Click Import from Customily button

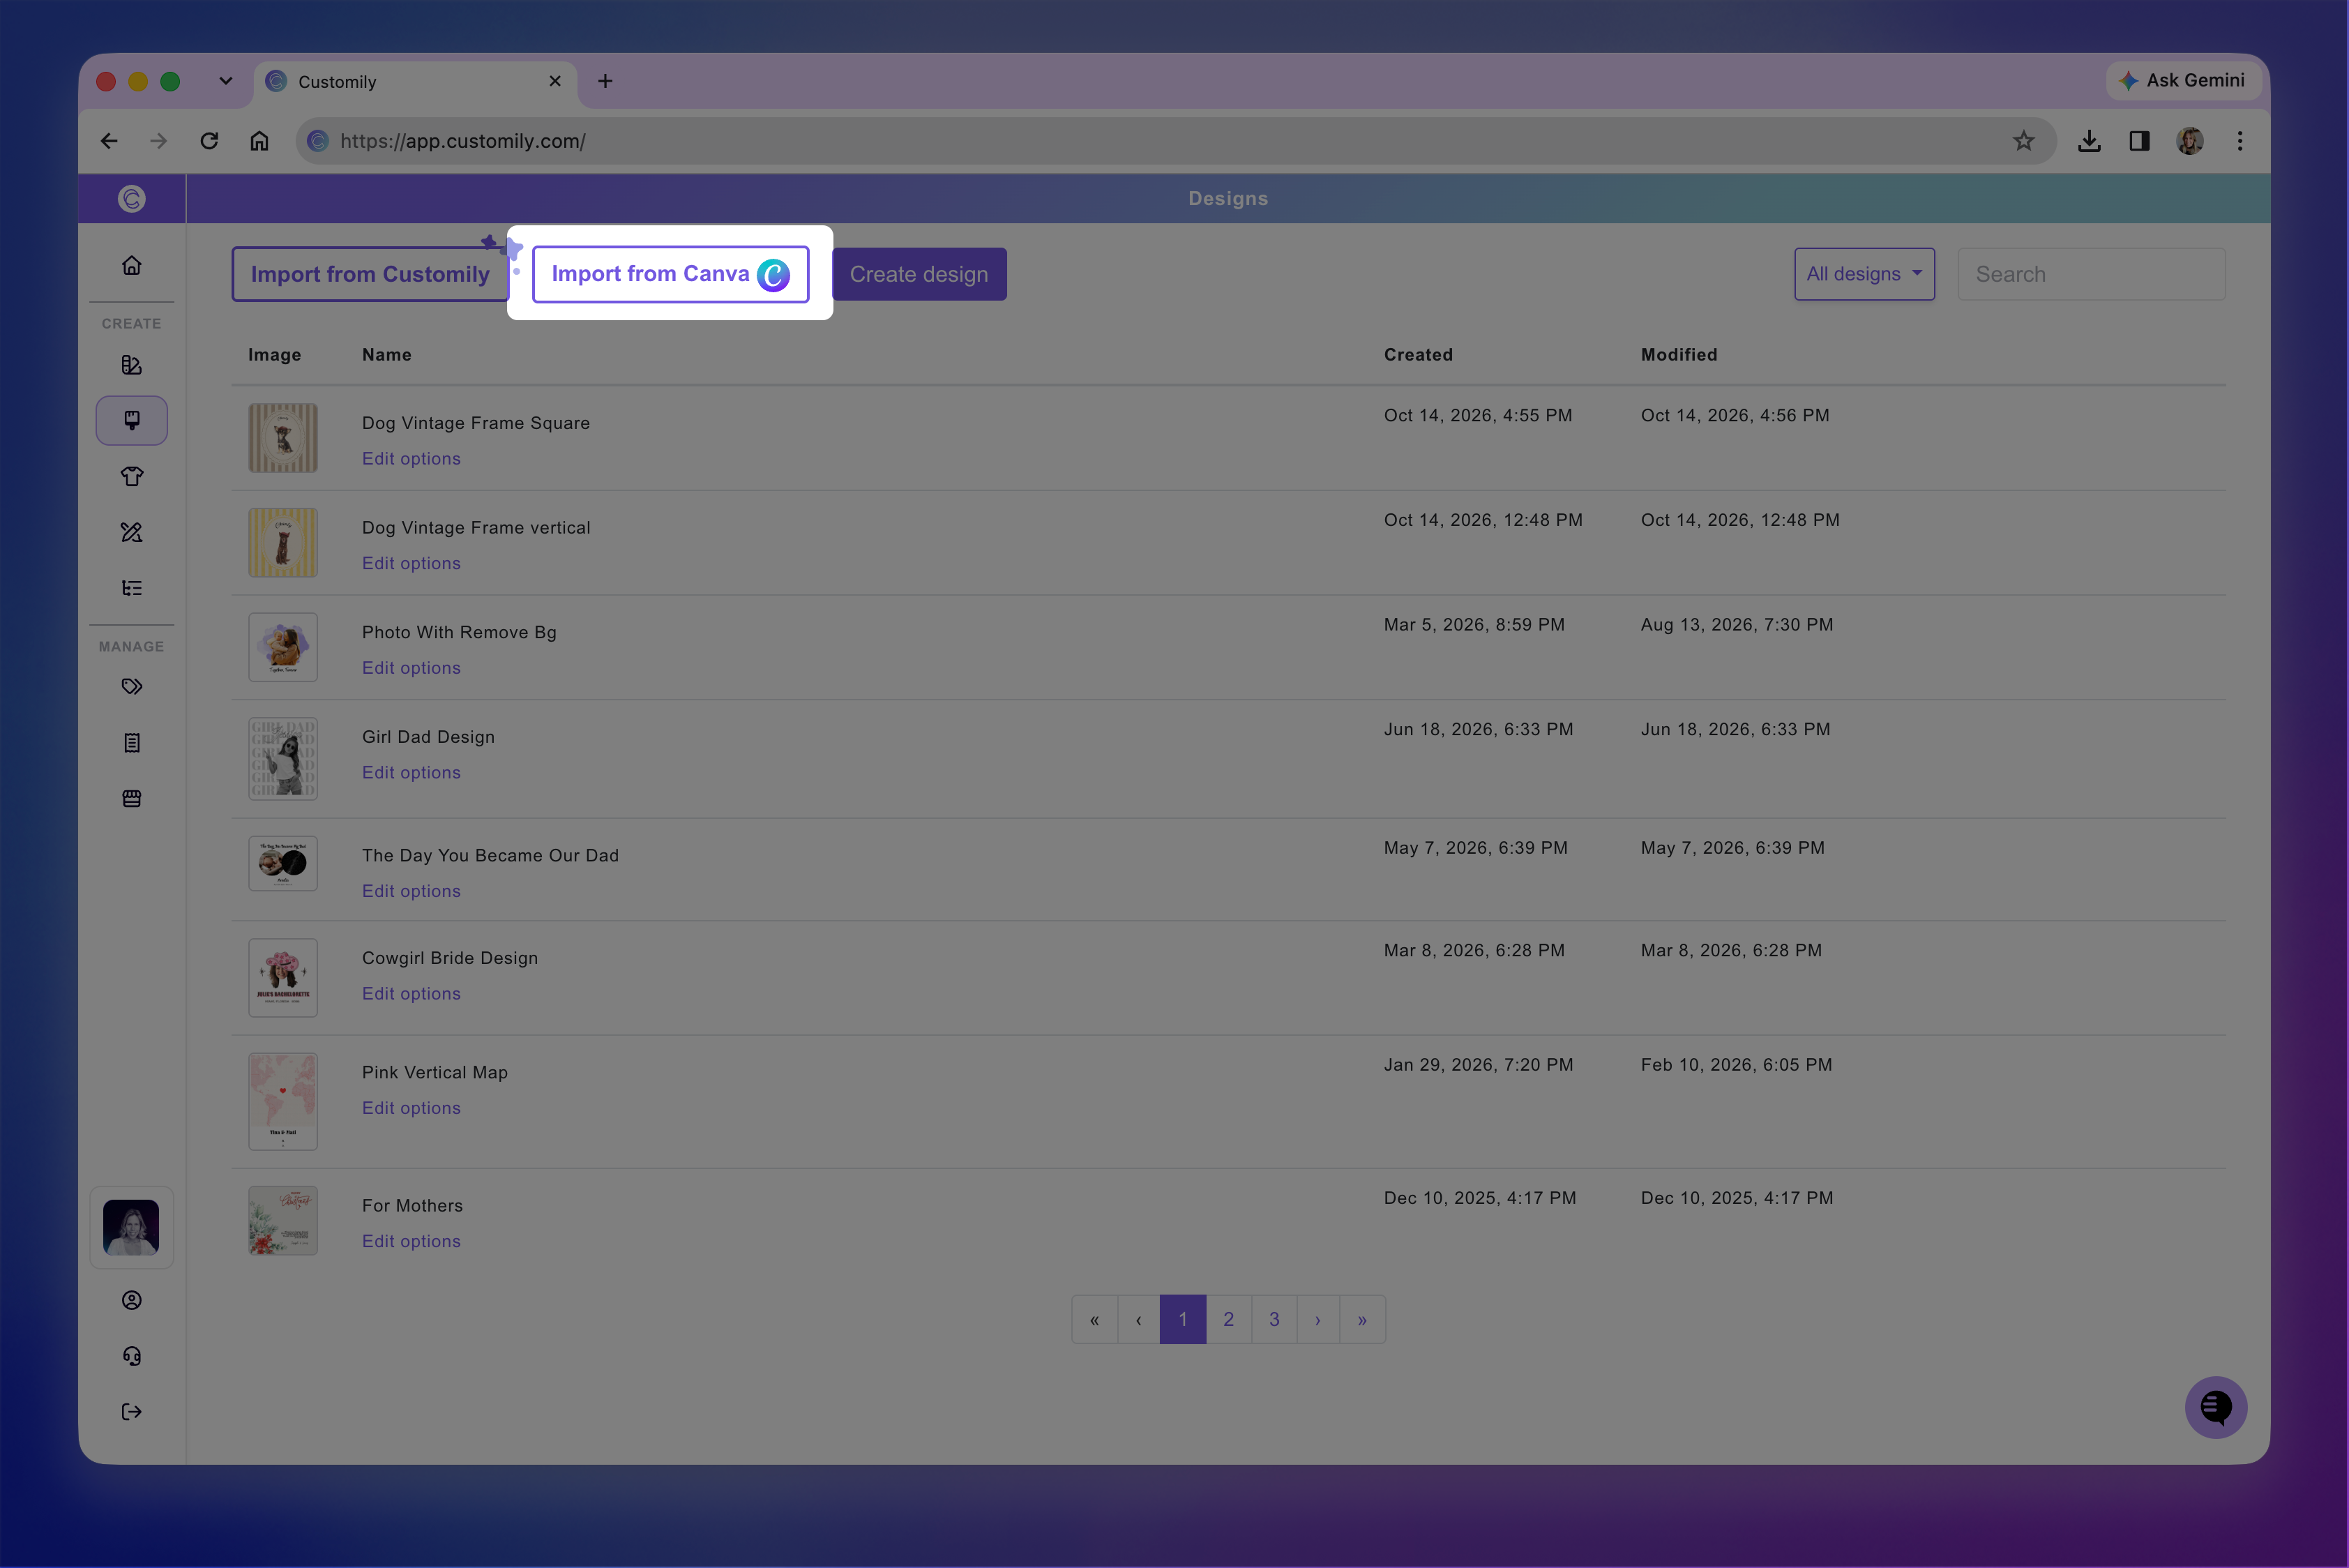coord(370,274)
